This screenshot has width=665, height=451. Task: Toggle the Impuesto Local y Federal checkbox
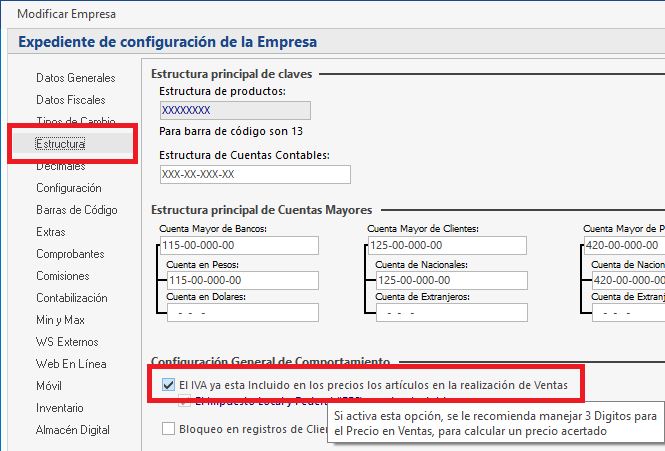click(x=184, y=403)
